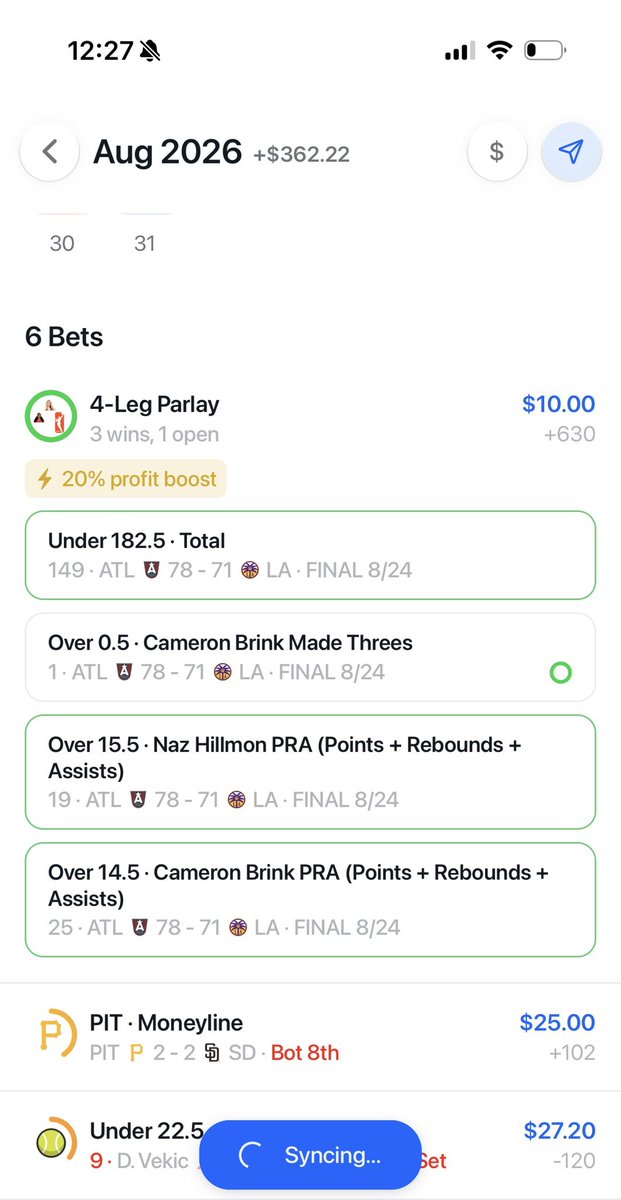Tap the tennis ball bet icon
The image size is (621, 1200).
(x=51, y=1142)
